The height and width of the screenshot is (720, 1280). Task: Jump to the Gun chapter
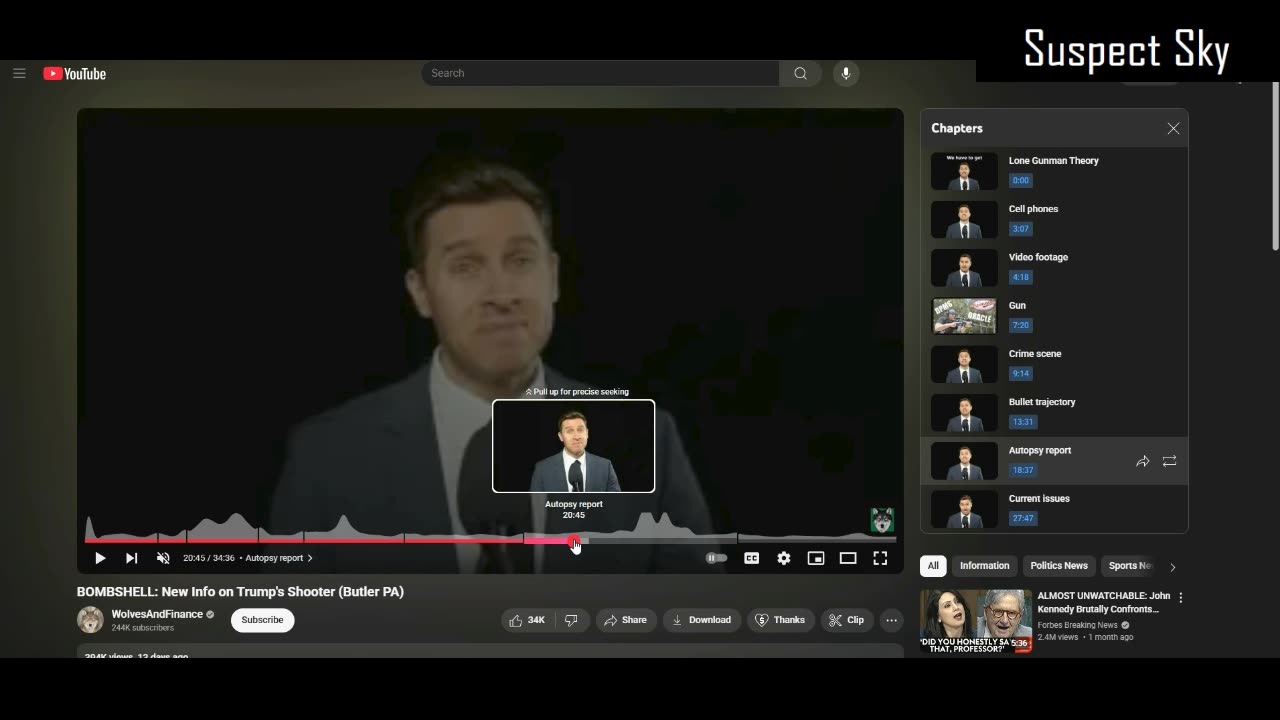tap(1054, 315)
